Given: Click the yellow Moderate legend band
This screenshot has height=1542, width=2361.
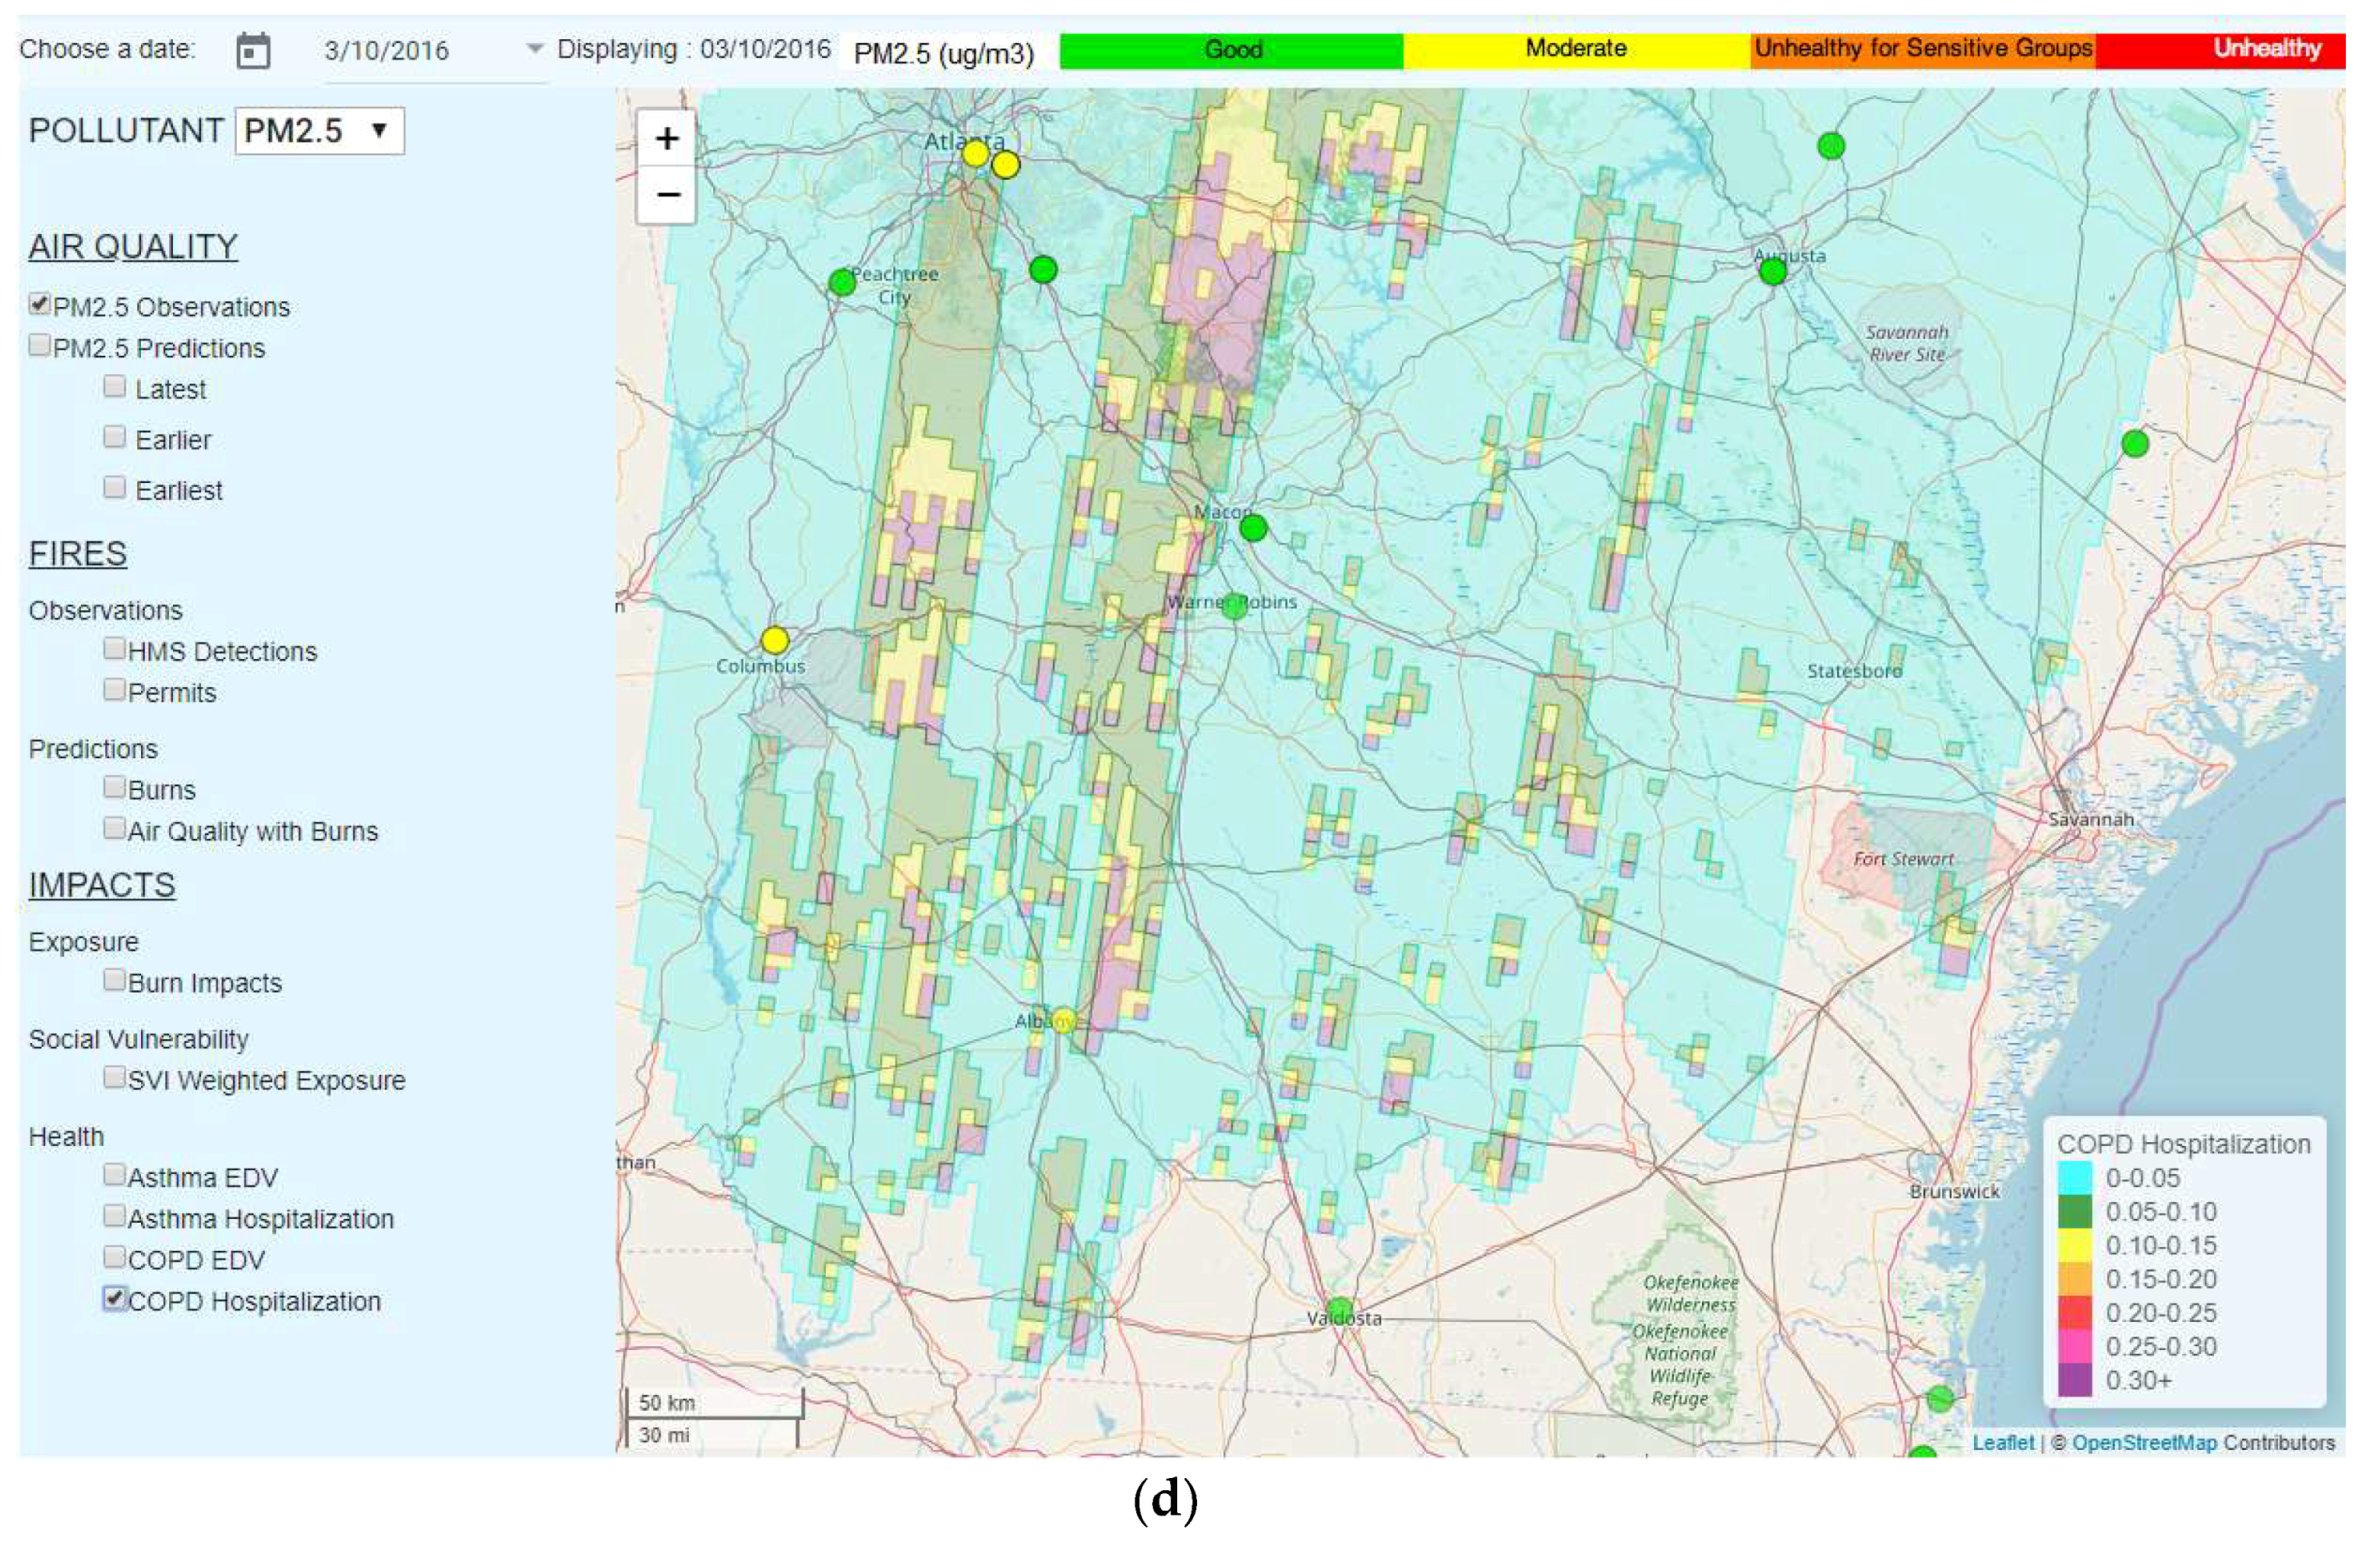Looking at the screenshot, I should point(1576,50).
